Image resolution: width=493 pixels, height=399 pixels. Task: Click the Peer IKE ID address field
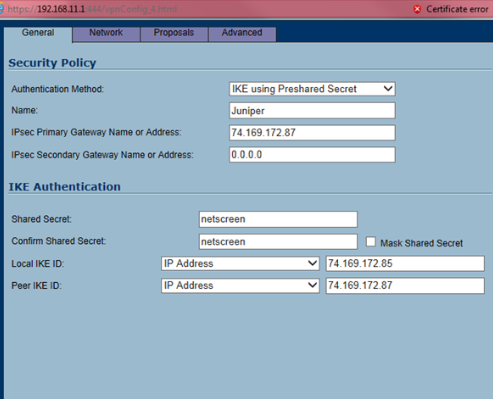pos(405,286)
